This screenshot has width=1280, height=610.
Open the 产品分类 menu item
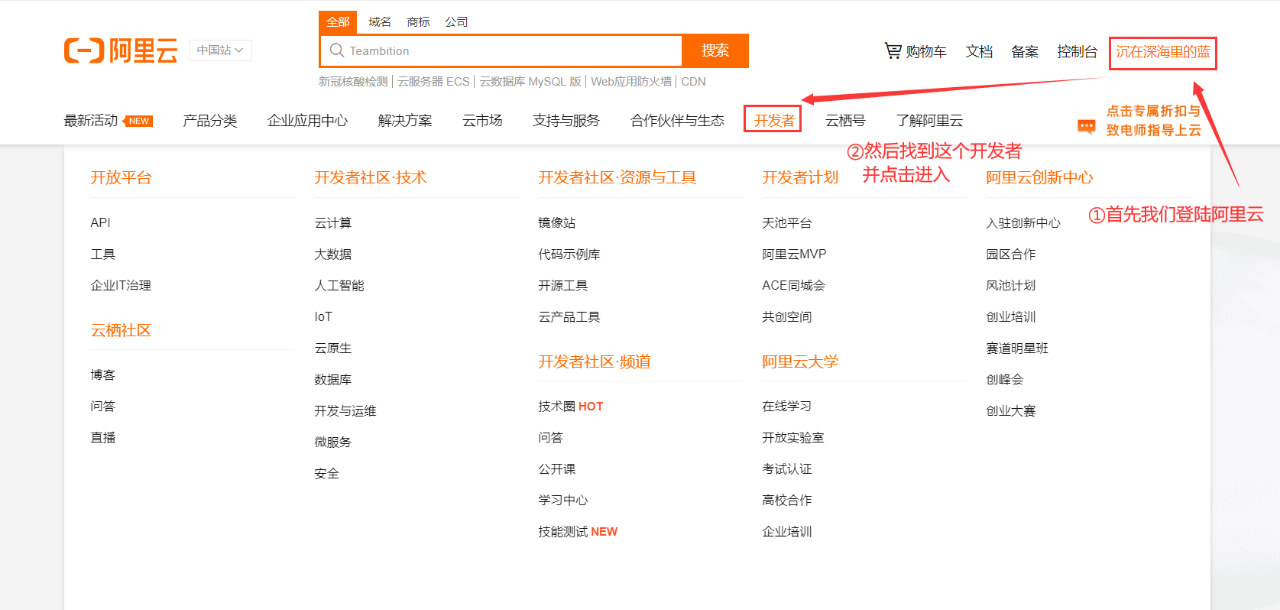(x=210, y=121)
